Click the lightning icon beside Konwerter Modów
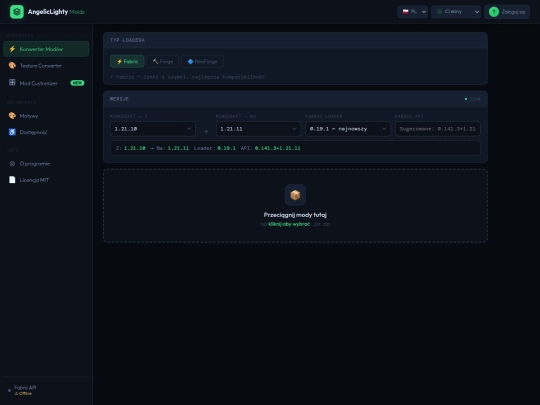Image resolution: width=540 pixels, height=405 pixels. click(12, 49)
